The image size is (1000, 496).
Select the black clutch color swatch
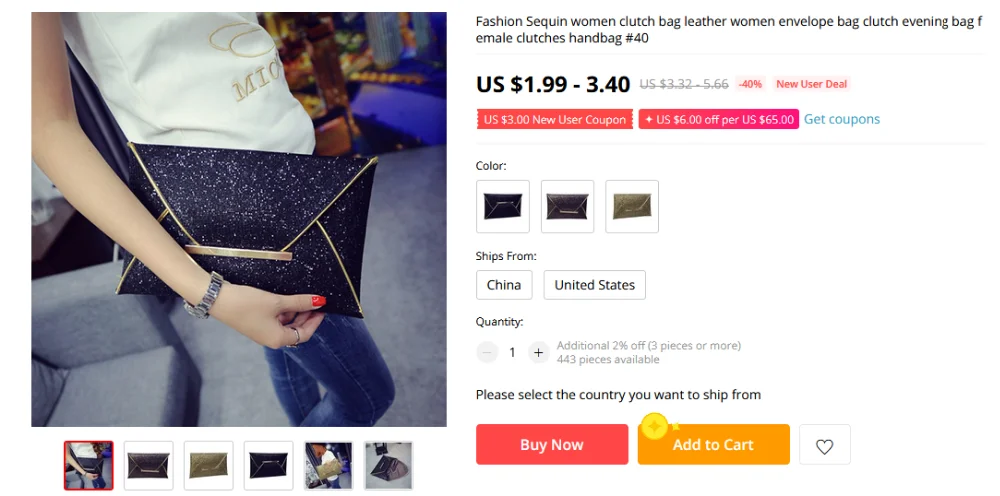pos(503,207)
